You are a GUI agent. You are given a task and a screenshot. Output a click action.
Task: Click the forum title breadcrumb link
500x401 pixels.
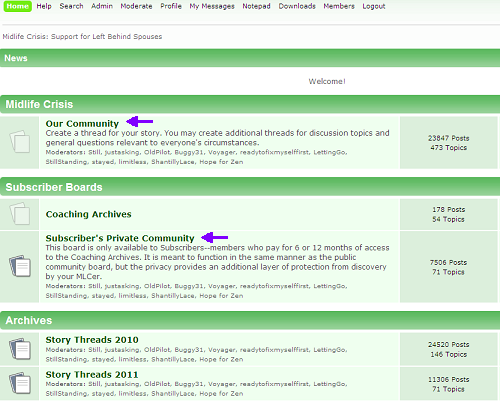coord(82,37)
